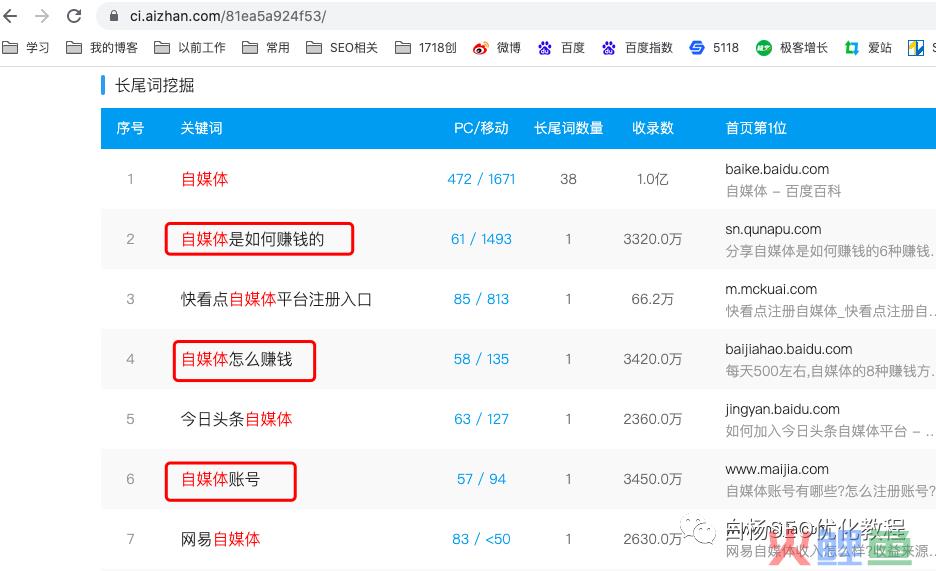The width and height of the screenshot is (936, 571).
Task: Click the 1.0亿 index count
Action: point(652,179)
